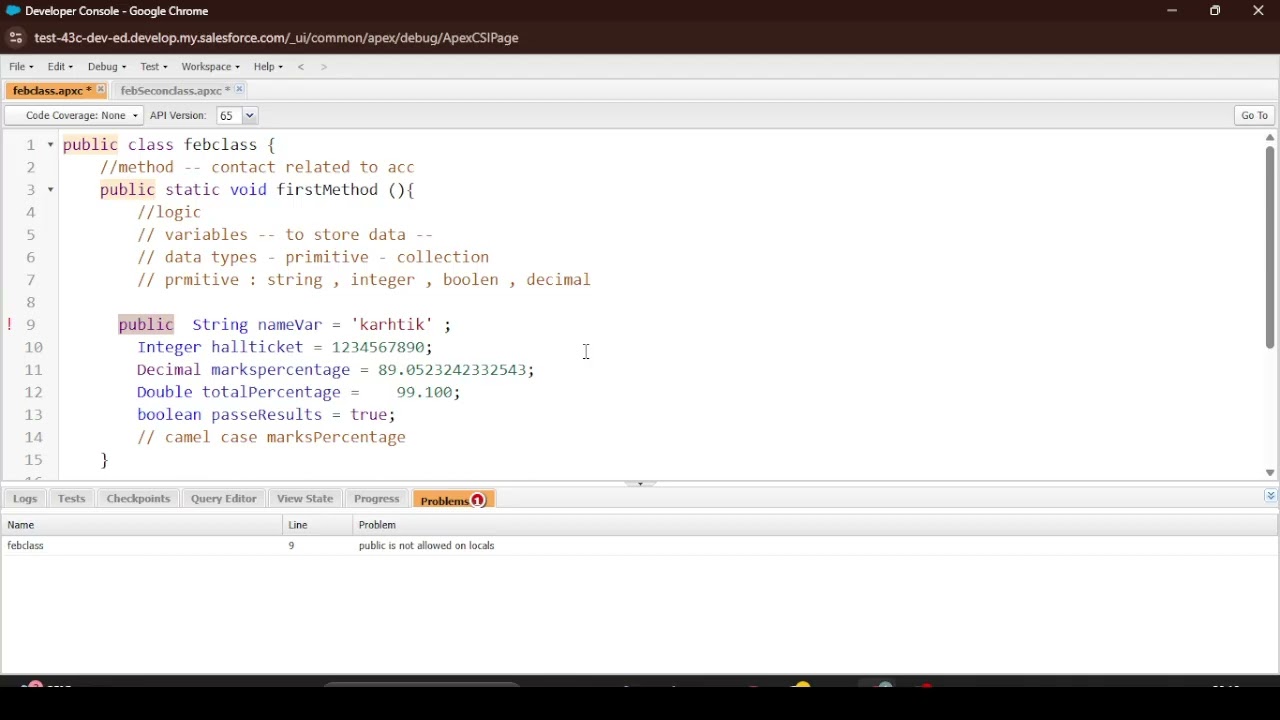This screenshot has height=720, width=1280.
Task: Sort problems by the Name column header
Action: coord(142,525)
